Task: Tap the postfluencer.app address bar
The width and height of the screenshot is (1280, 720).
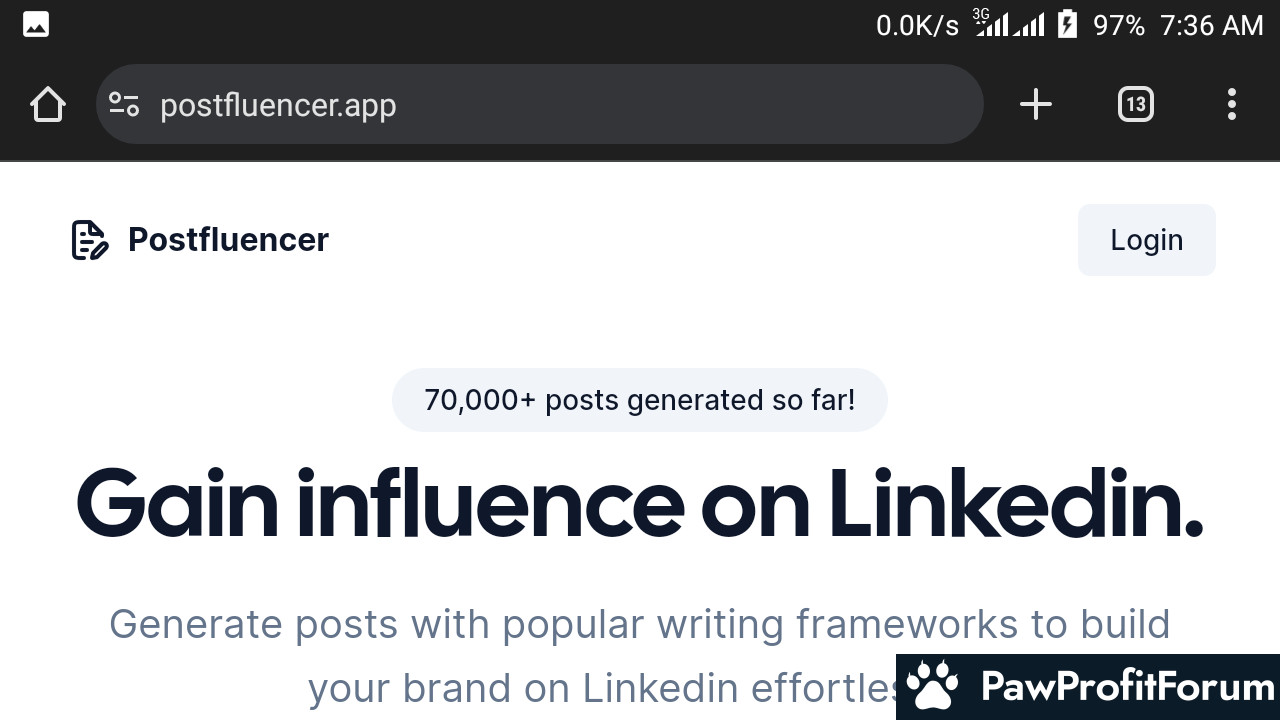Action: click(x=540, y=104)
